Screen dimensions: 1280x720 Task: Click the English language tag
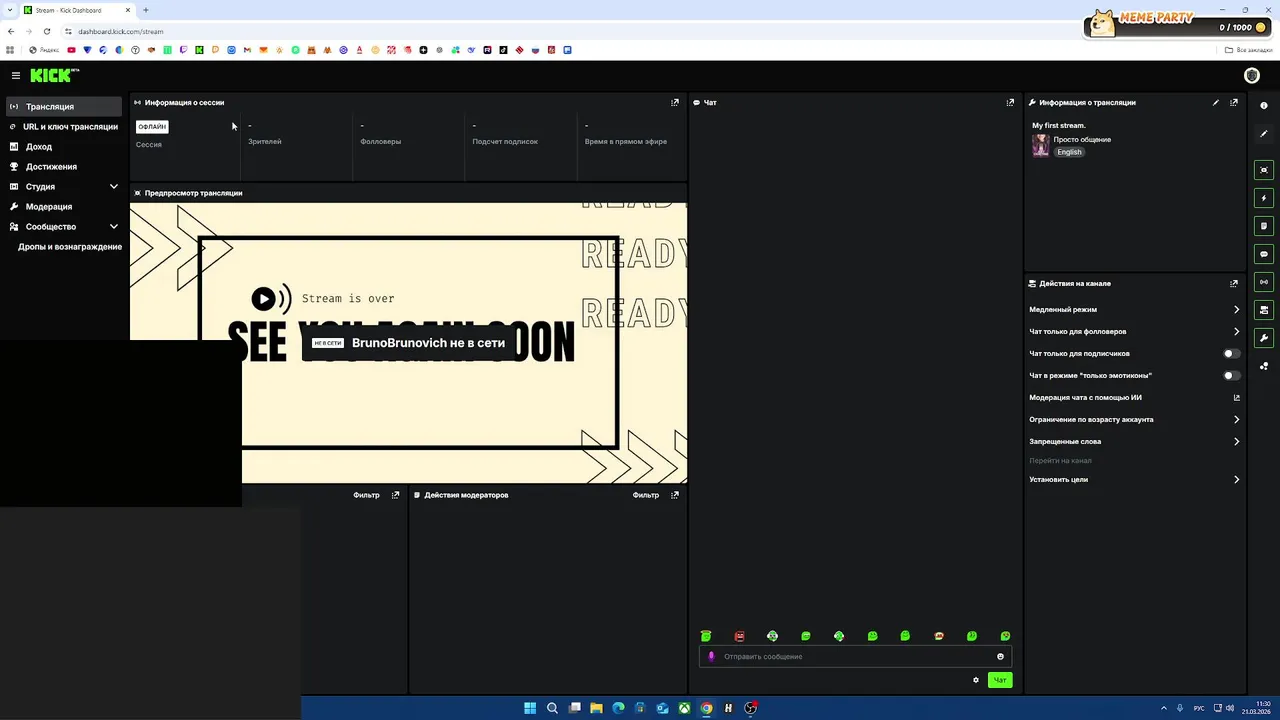pos(1069,152)
